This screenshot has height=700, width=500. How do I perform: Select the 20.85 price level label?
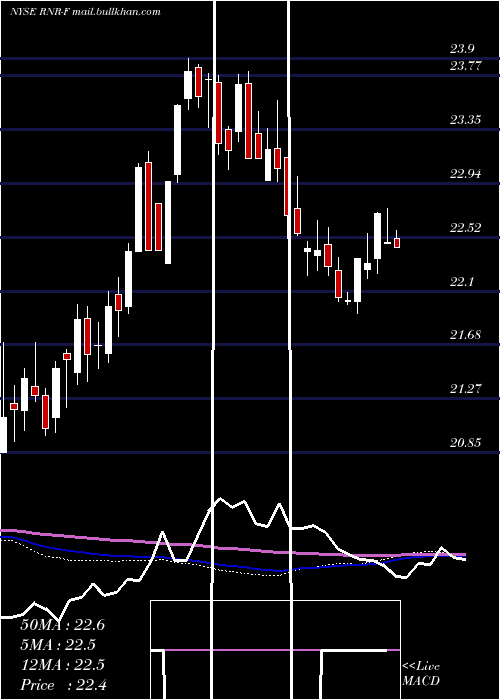point(466,443)
